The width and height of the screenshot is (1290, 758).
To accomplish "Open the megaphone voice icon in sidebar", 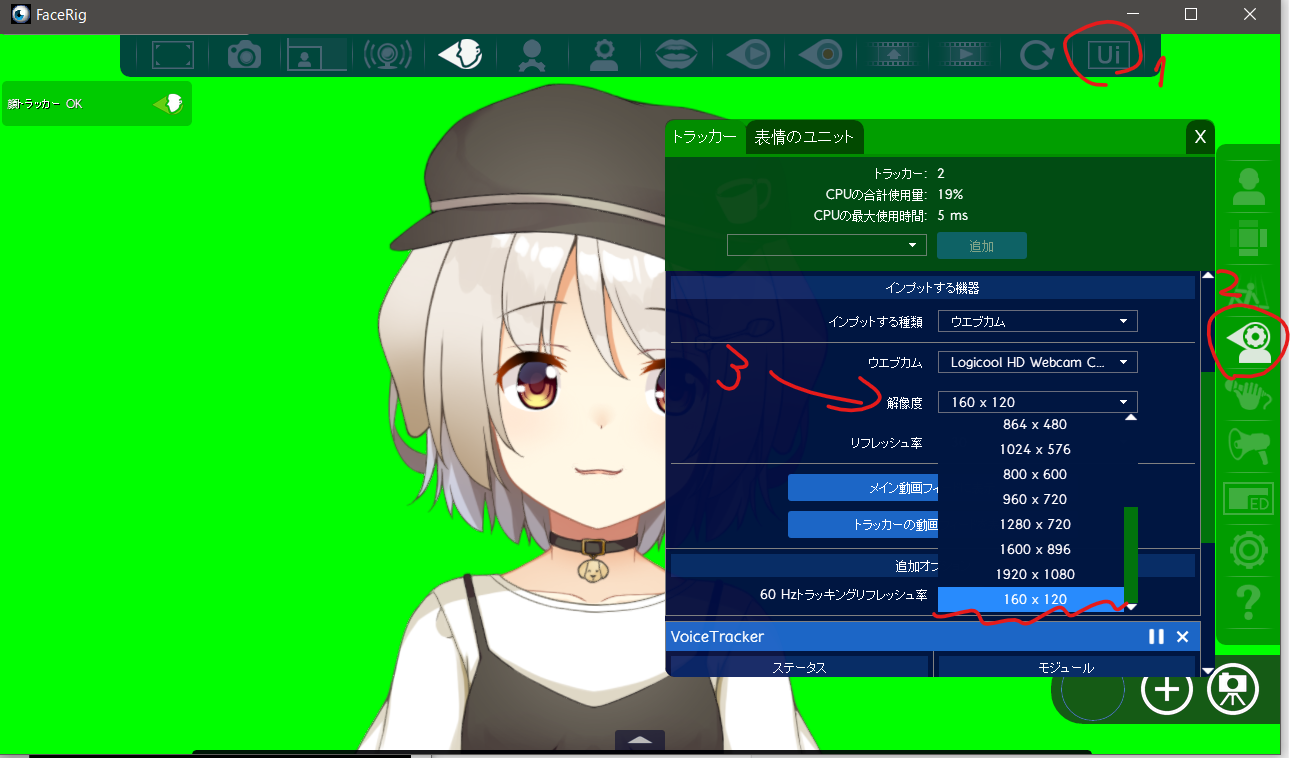I will [1248, 446].
